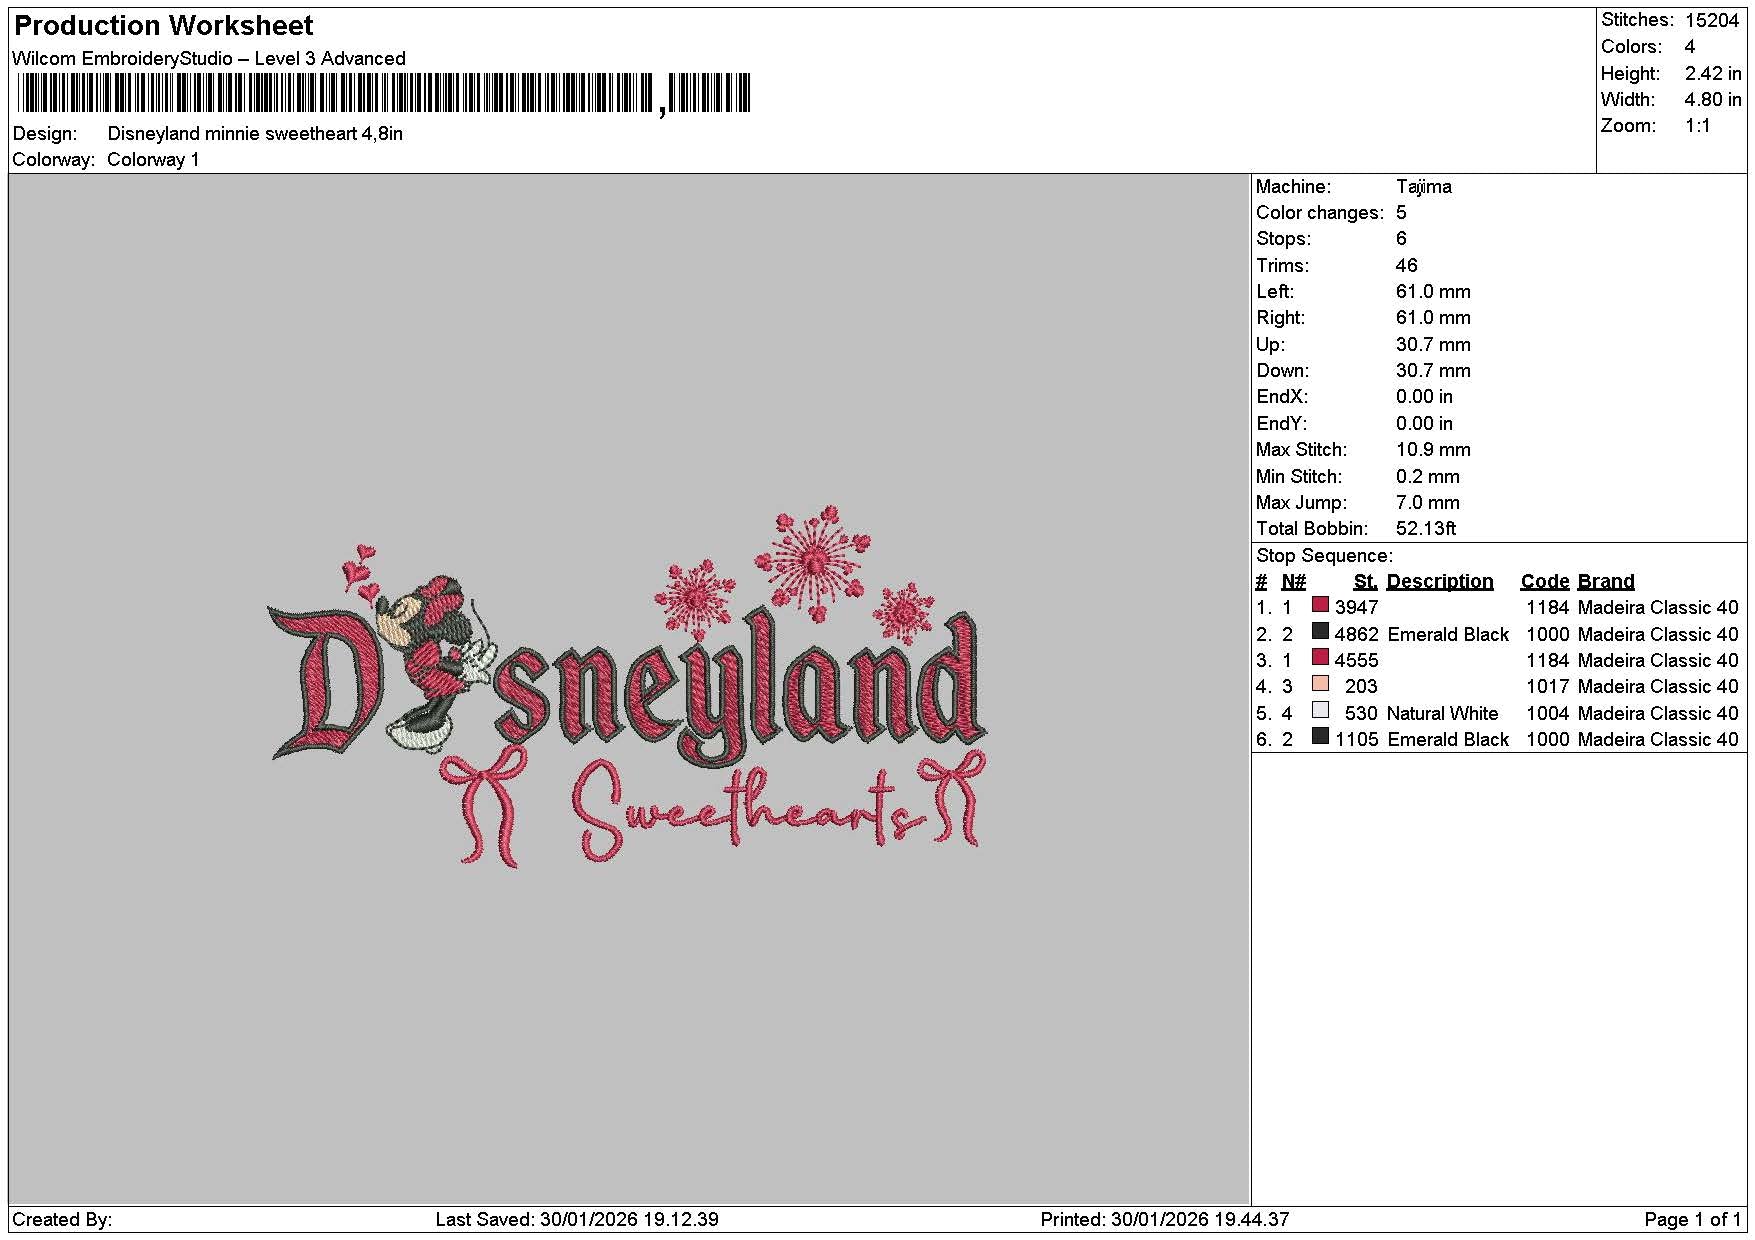Click 'Printed: 30/01/2026 19.44.37' footer

[1165, 1220]
